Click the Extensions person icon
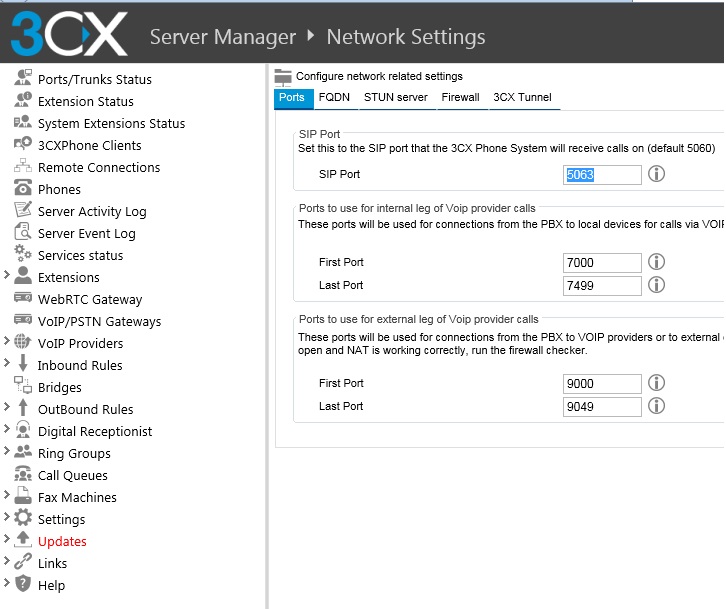Image resolution: width=726 pixels, height=609 pixels. [x=23, y=275]
